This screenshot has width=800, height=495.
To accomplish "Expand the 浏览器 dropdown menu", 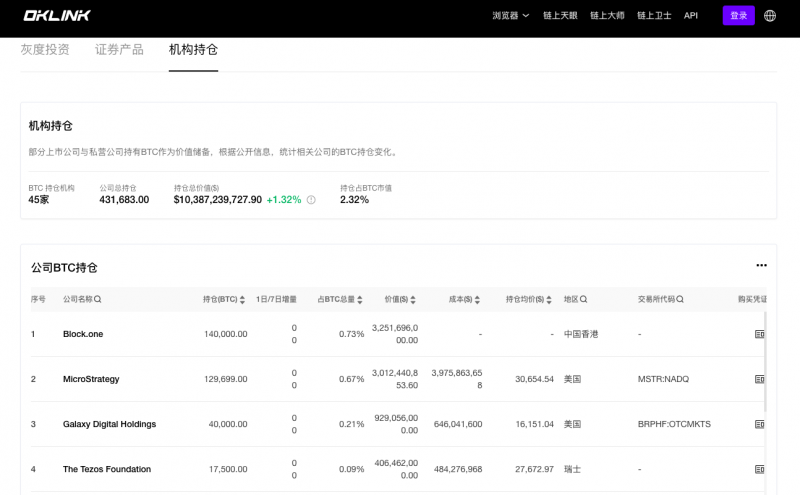I will [x=511, y=15].
